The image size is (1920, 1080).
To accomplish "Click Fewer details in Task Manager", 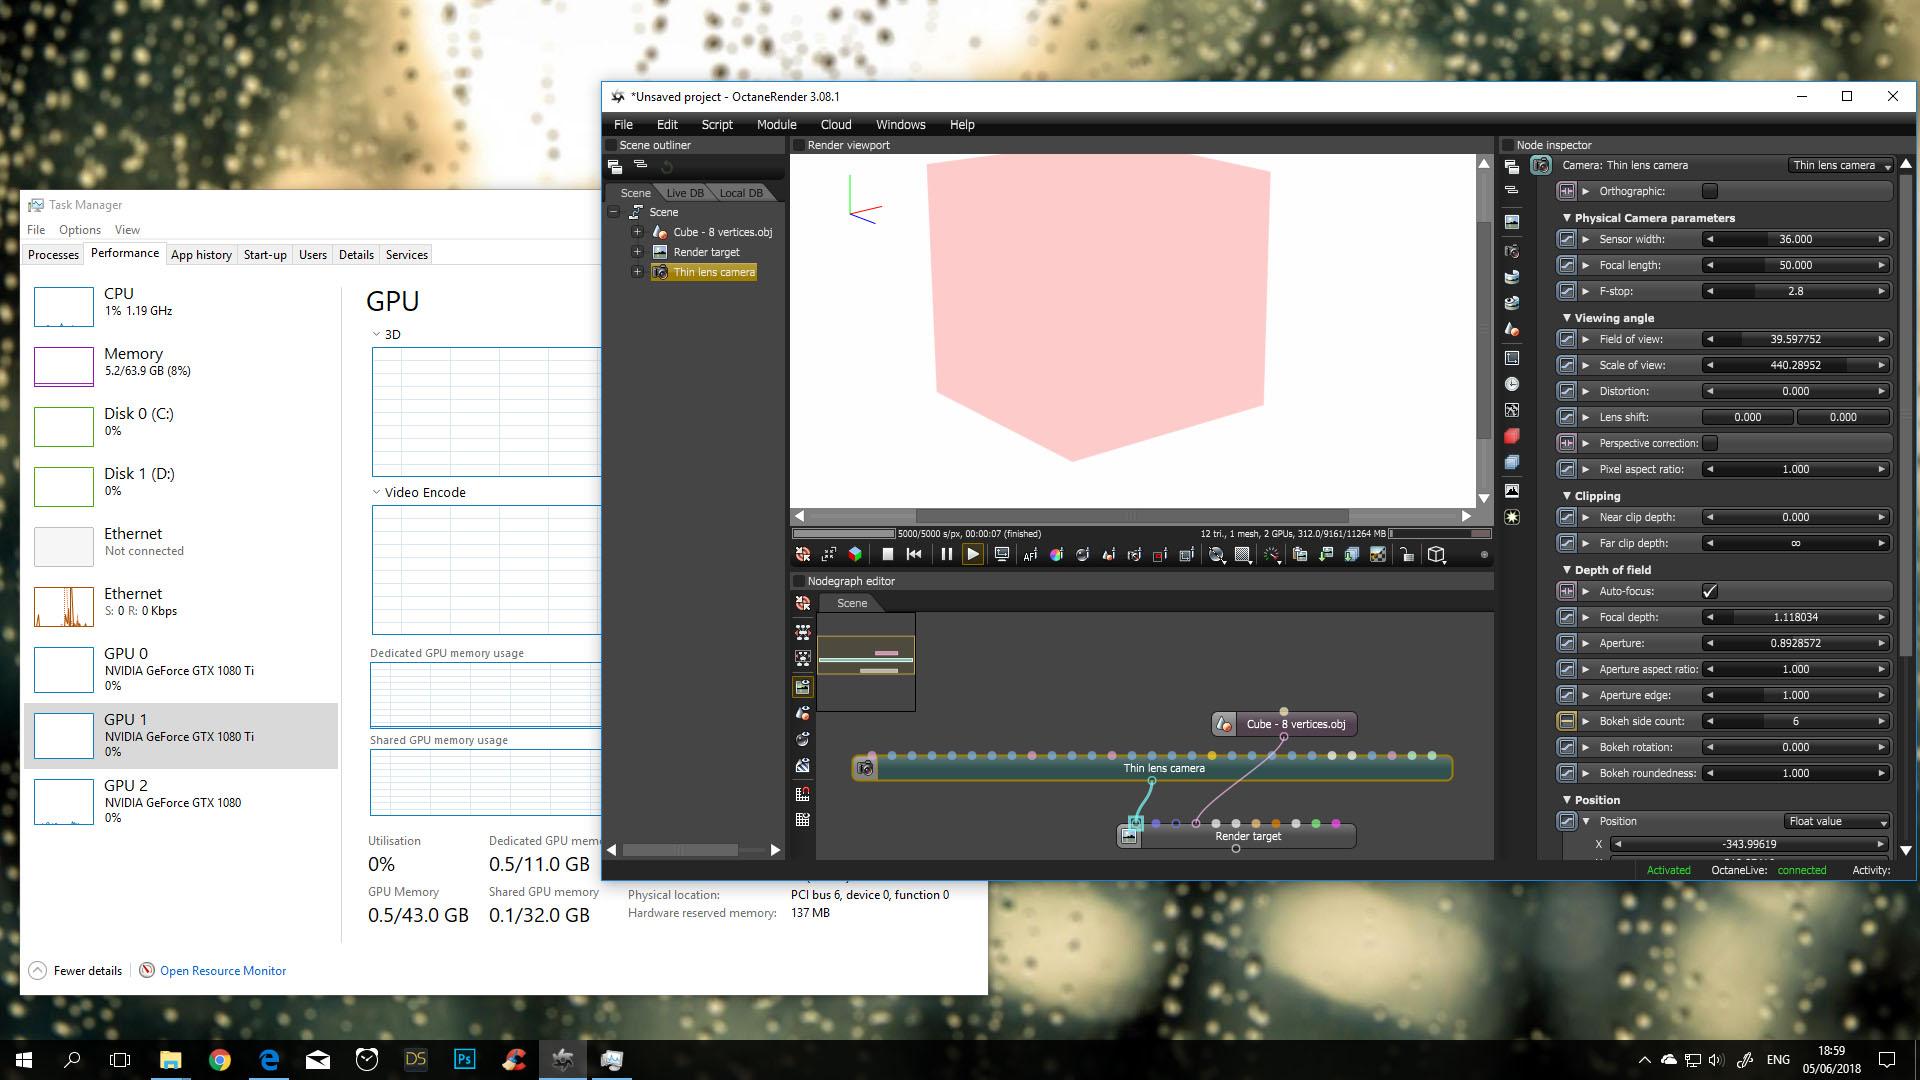I will click(87, 971).
